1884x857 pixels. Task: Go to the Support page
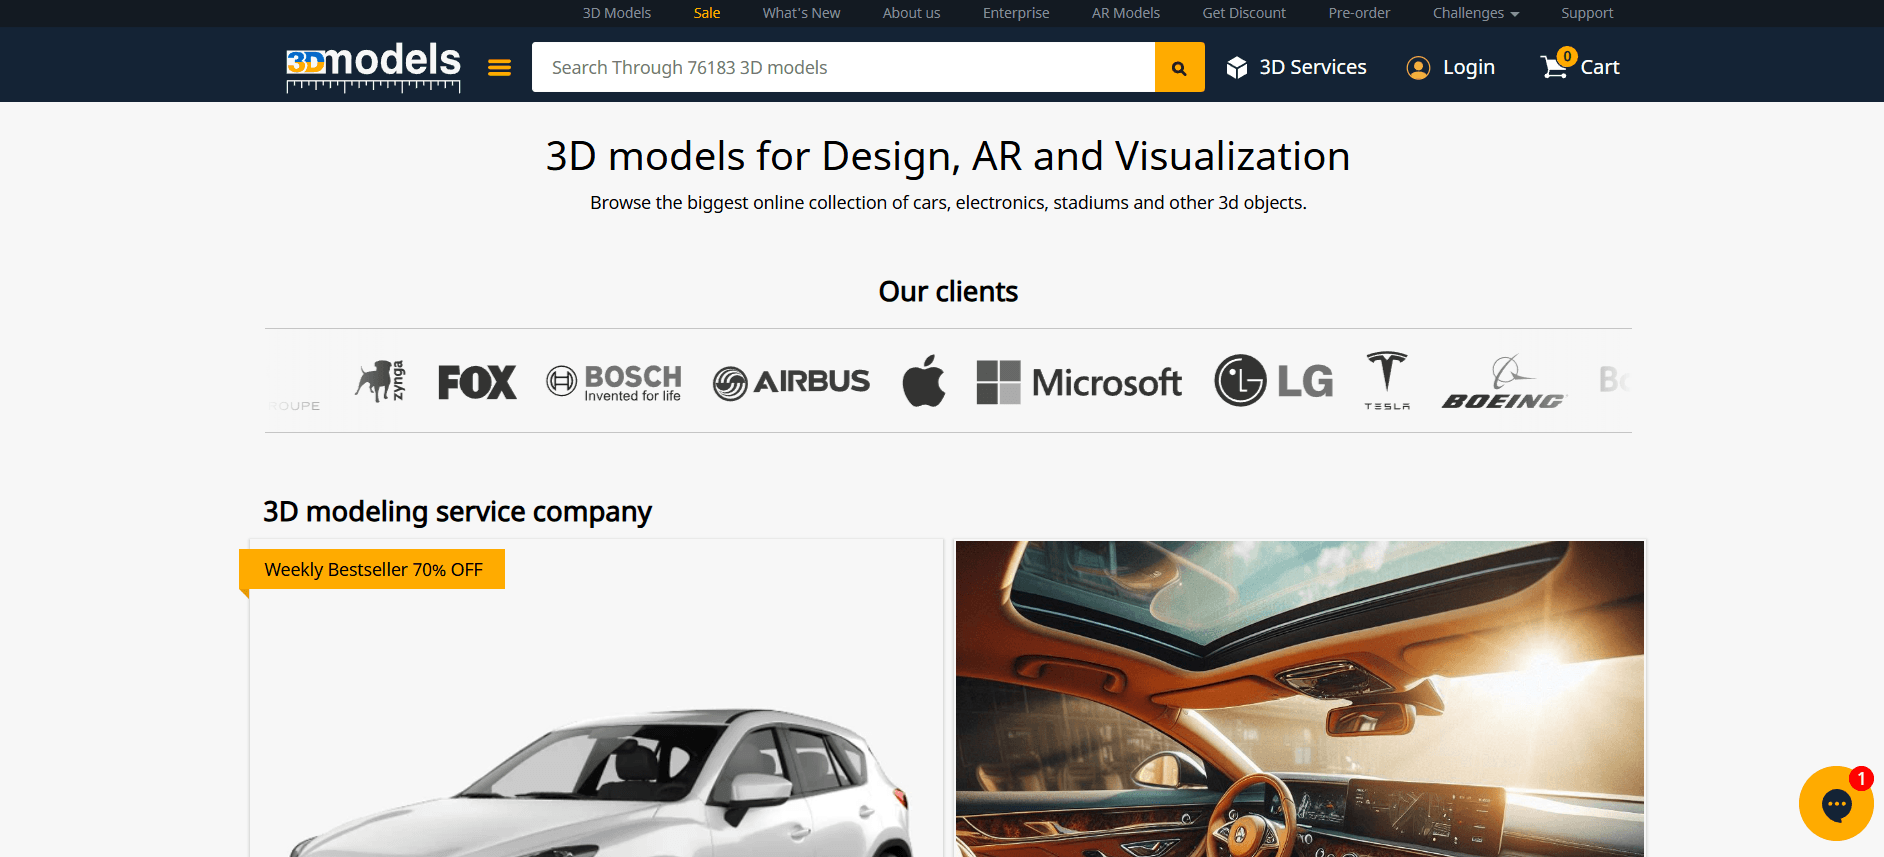tap(1587, 13)
